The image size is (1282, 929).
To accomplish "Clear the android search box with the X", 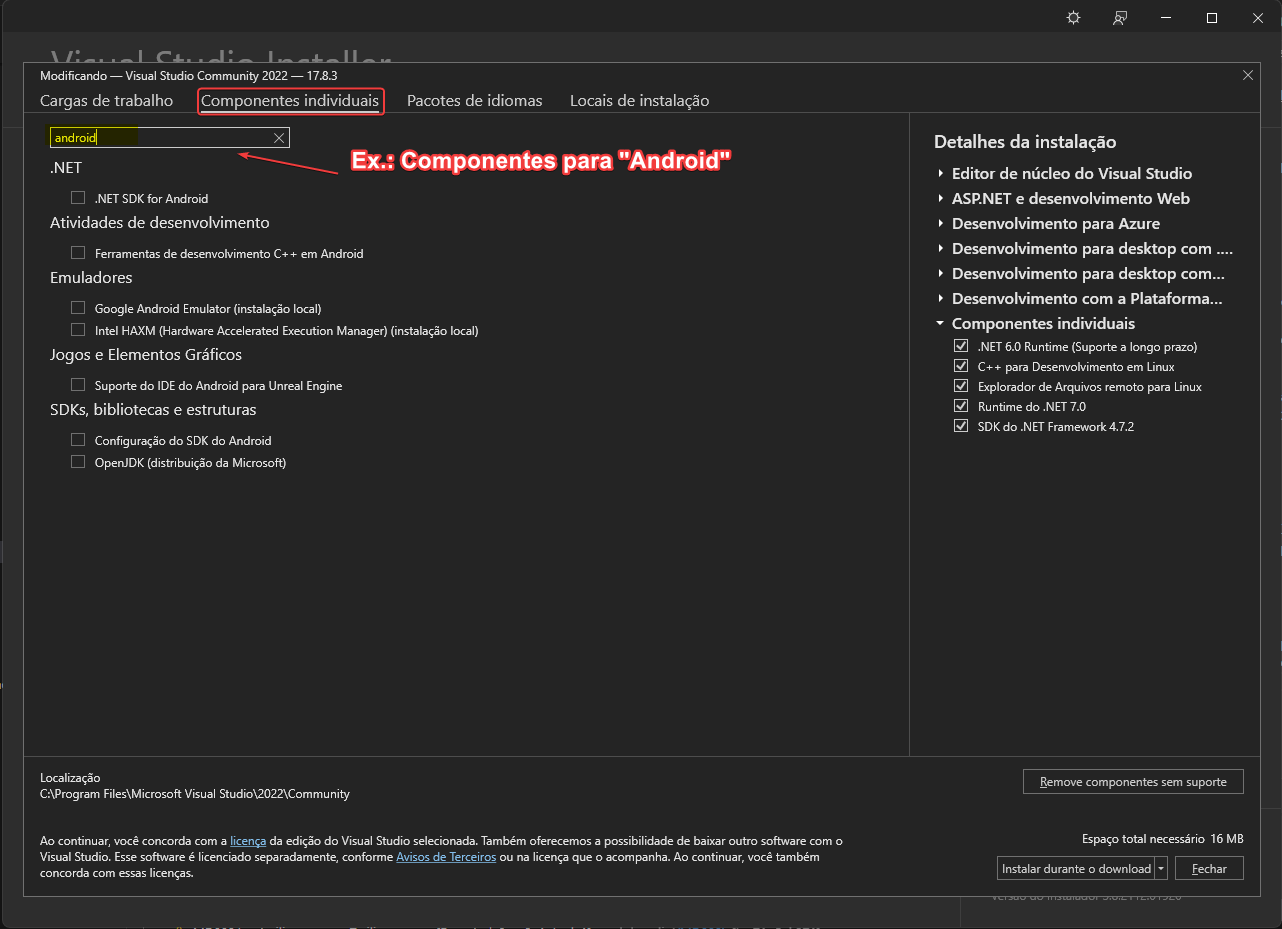I will click(x=279, y=137).
